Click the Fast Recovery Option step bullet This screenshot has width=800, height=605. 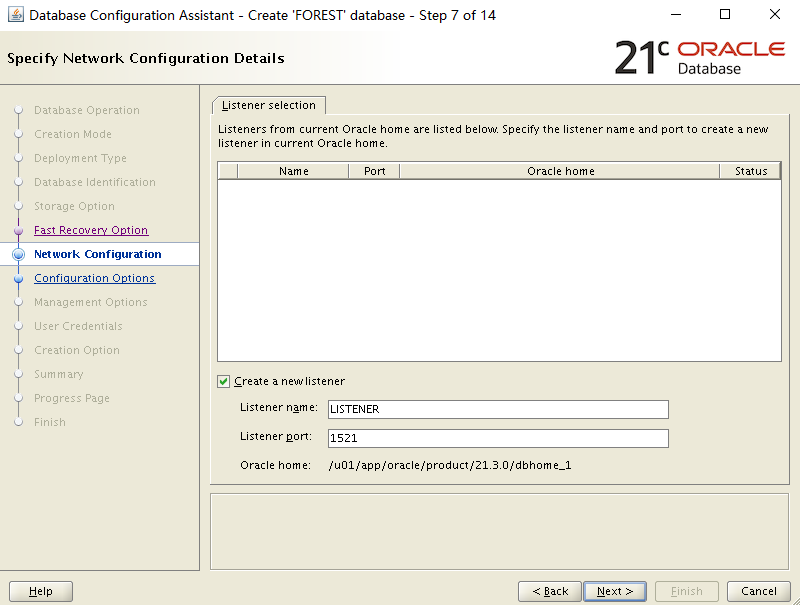point(19,231)
